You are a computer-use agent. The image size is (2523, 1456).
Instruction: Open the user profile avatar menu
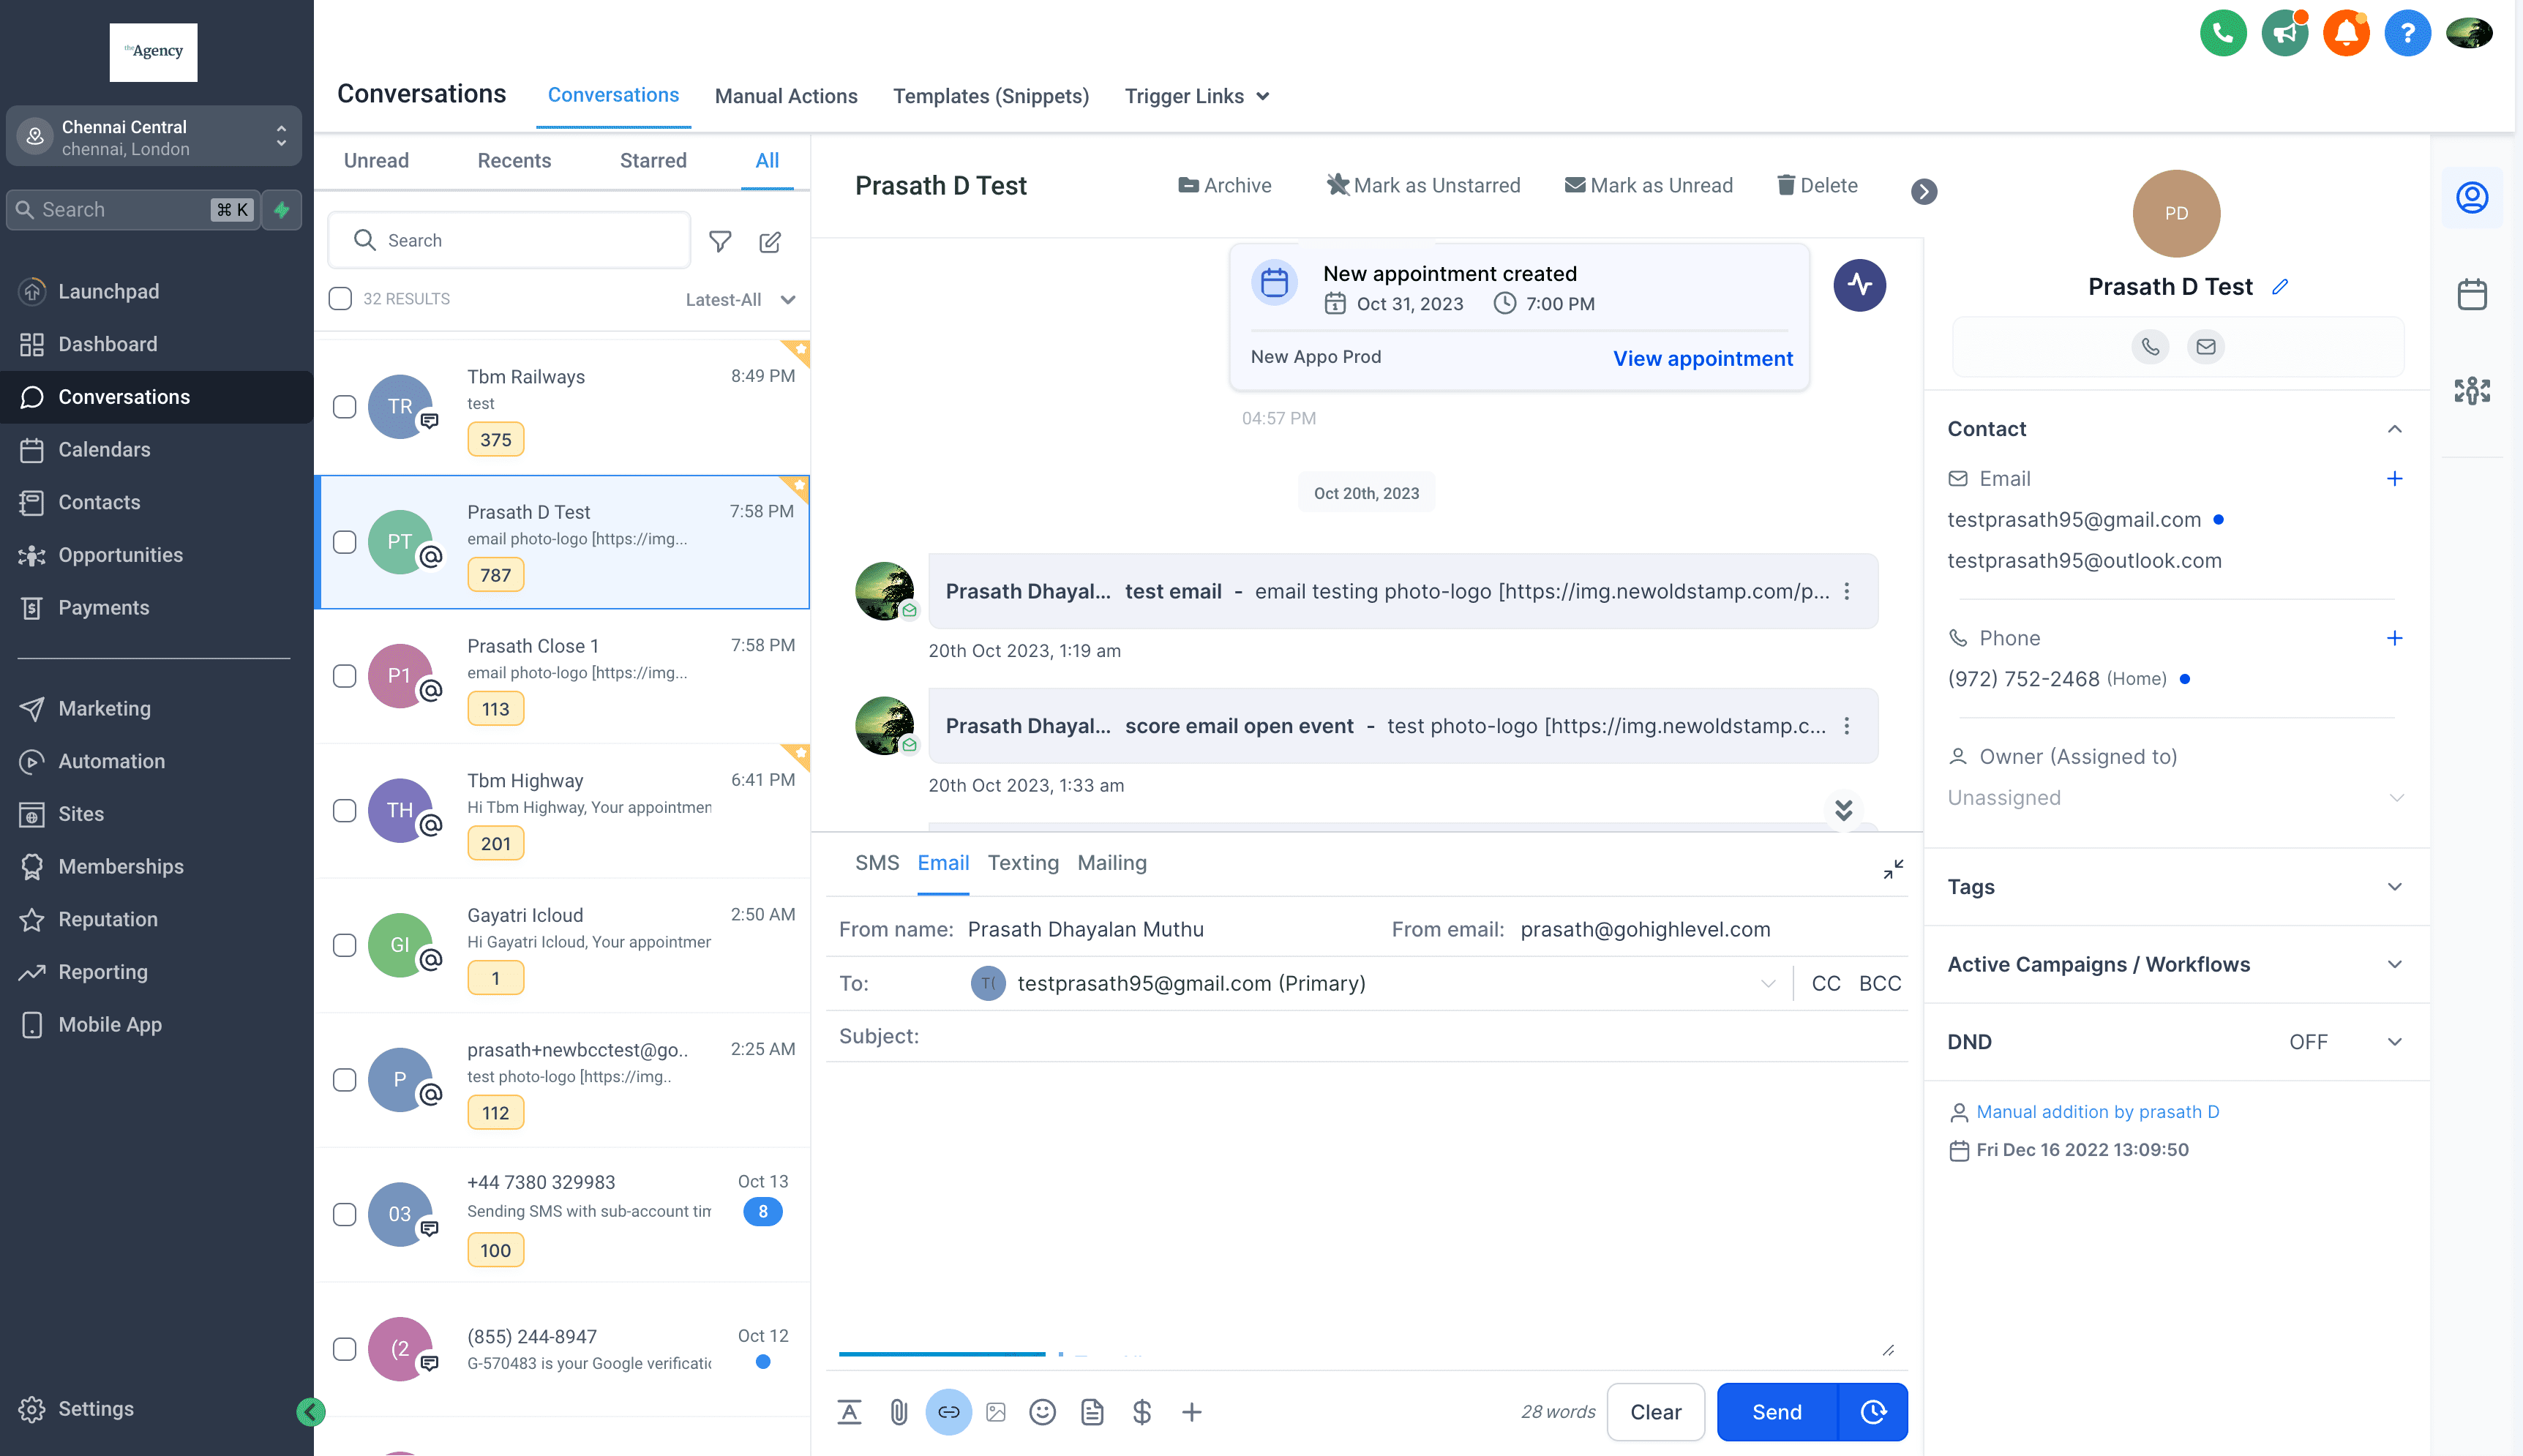point(2469,33)
